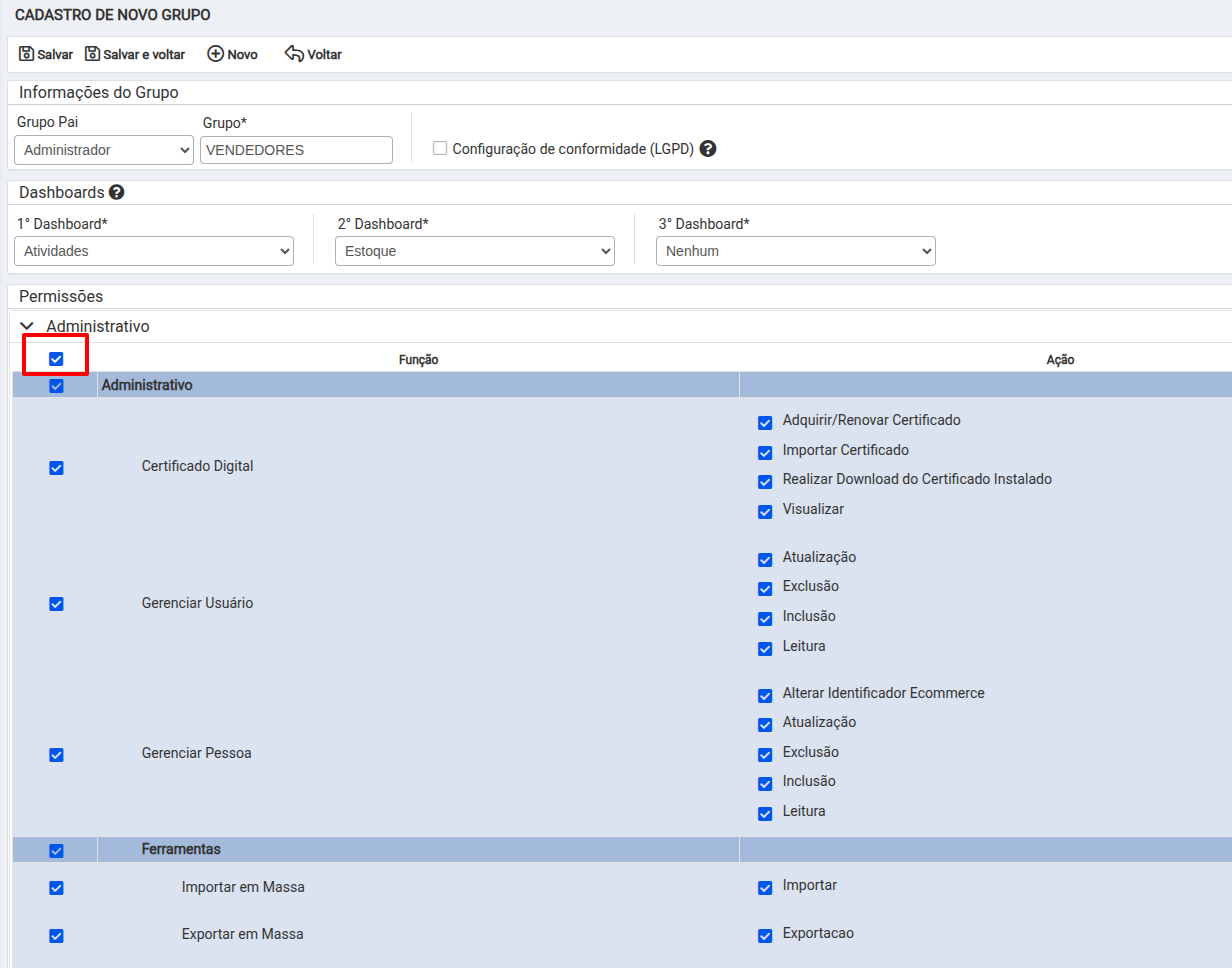Screen dimensions: 1232x968
Task: Uncheck Alterar Identificador Ecommerce action
Action: (765, 696)
